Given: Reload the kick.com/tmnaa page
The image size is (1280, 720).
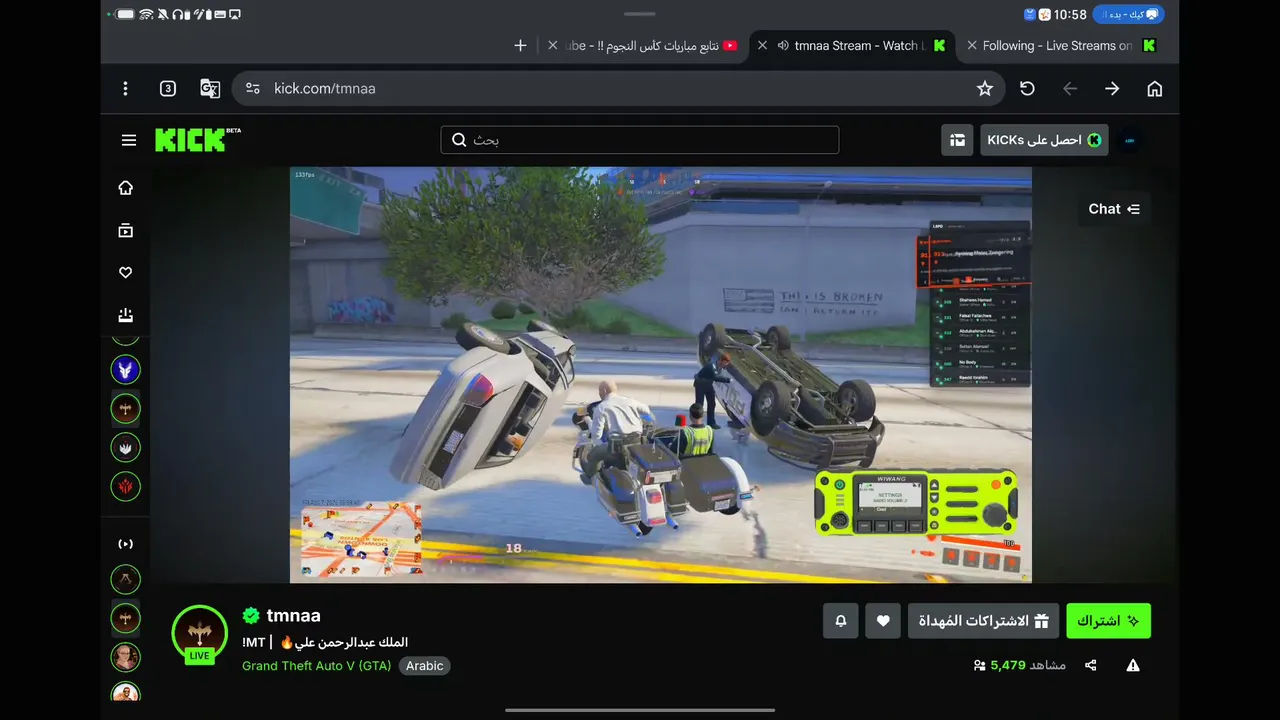Looking at the screenshot, I should click(x=1027, y=89).
